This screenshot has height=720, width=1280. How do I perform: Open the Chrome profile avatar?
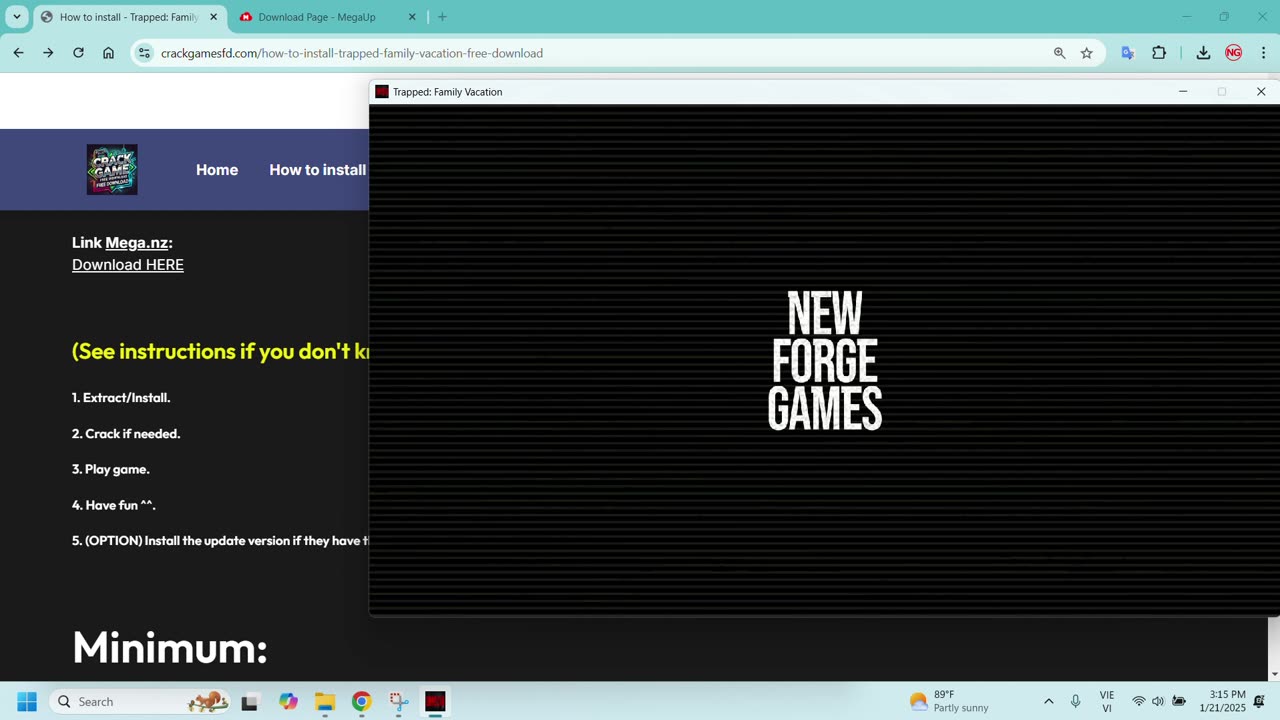pos(1234,53)
